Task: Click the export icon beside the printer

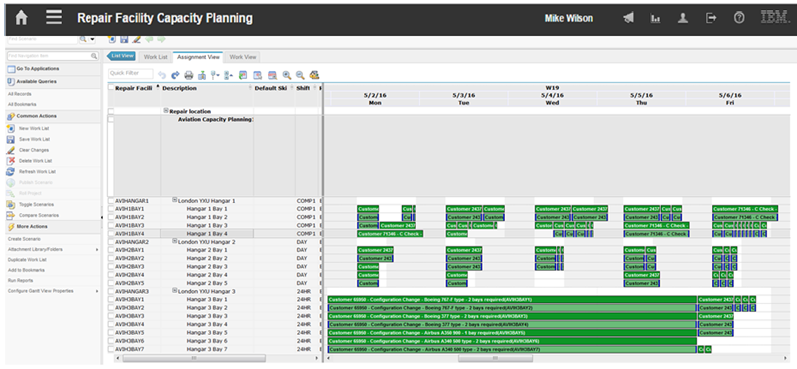Action: [x=202, y=75]
